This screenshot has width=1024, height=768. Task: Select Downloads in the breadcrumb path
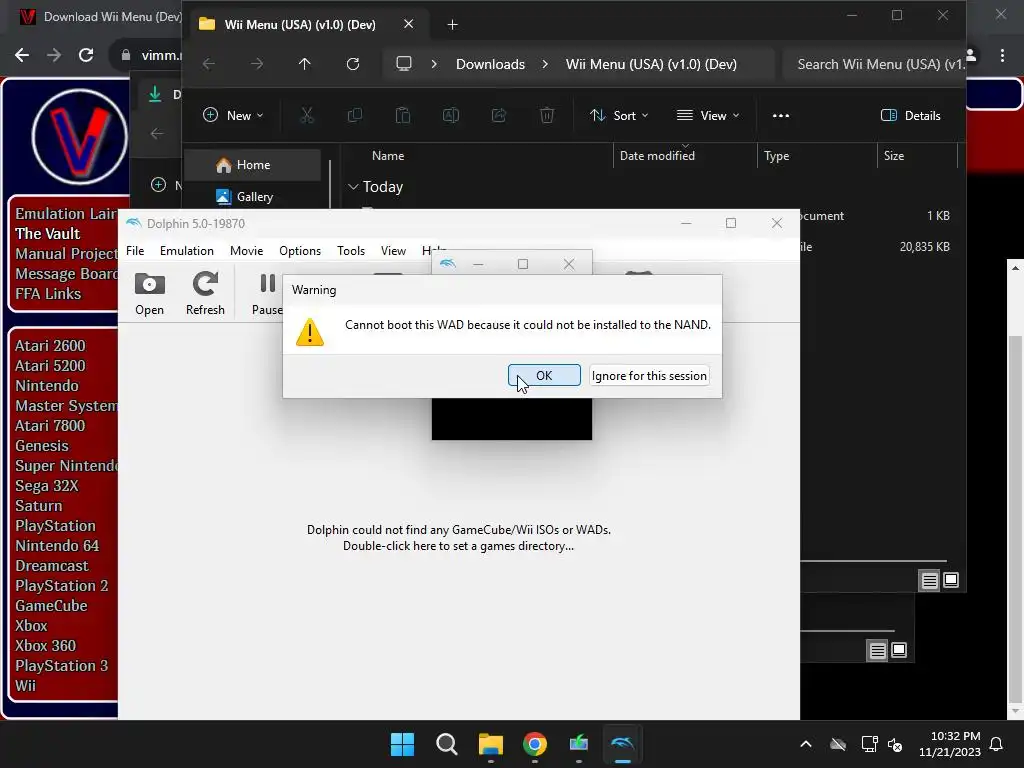tap(490, 64)
